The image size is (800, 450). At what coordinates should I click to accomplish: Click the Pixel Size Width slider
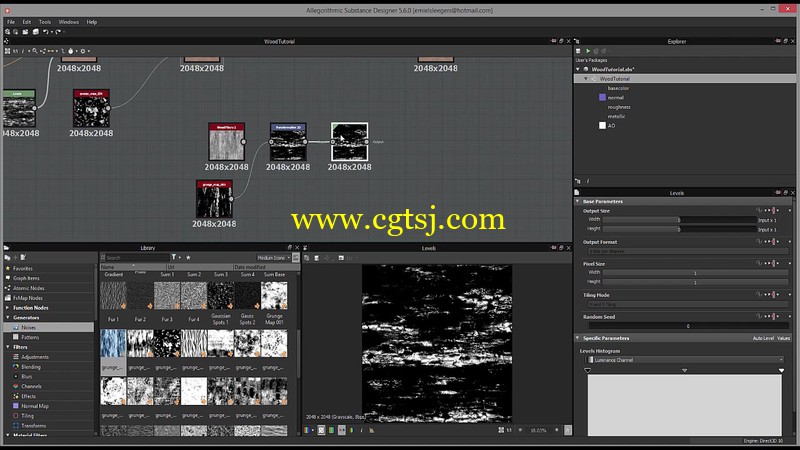pyautogui.click(x=695, y=273)
